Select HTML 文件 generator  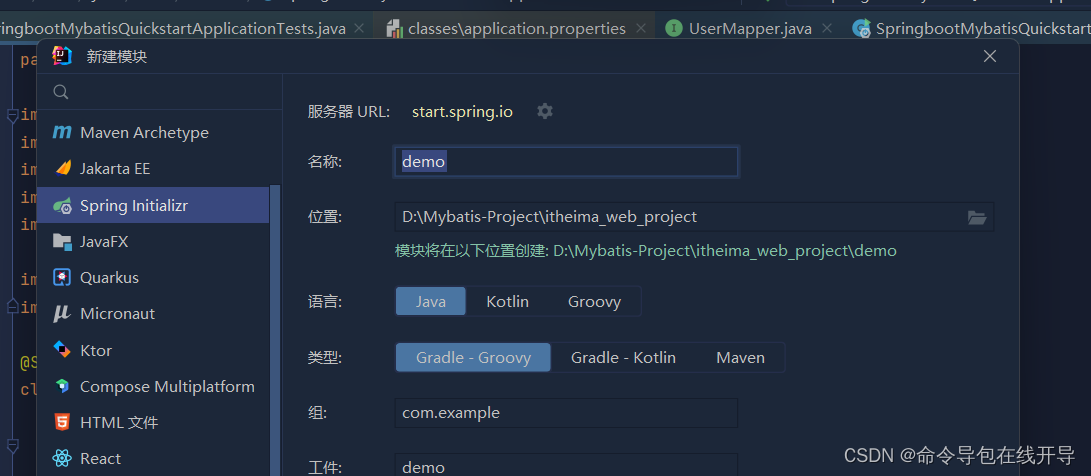click(153, 422)
